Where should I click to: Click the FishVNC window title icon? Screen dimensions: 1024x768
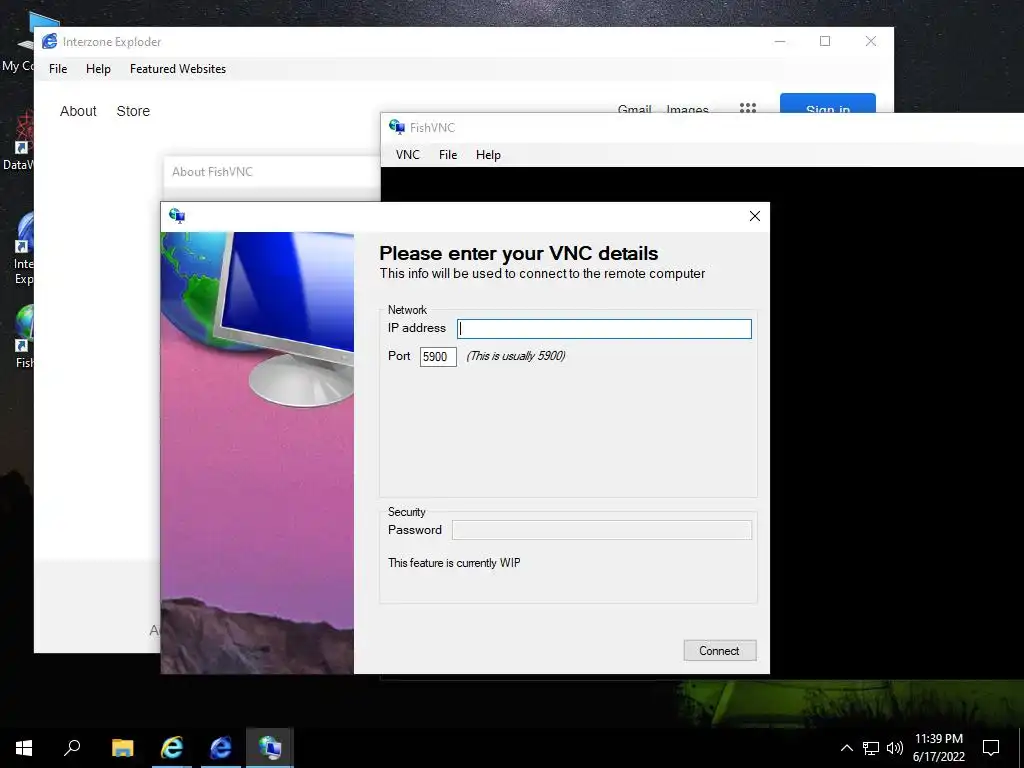click(x=396, y=127)
